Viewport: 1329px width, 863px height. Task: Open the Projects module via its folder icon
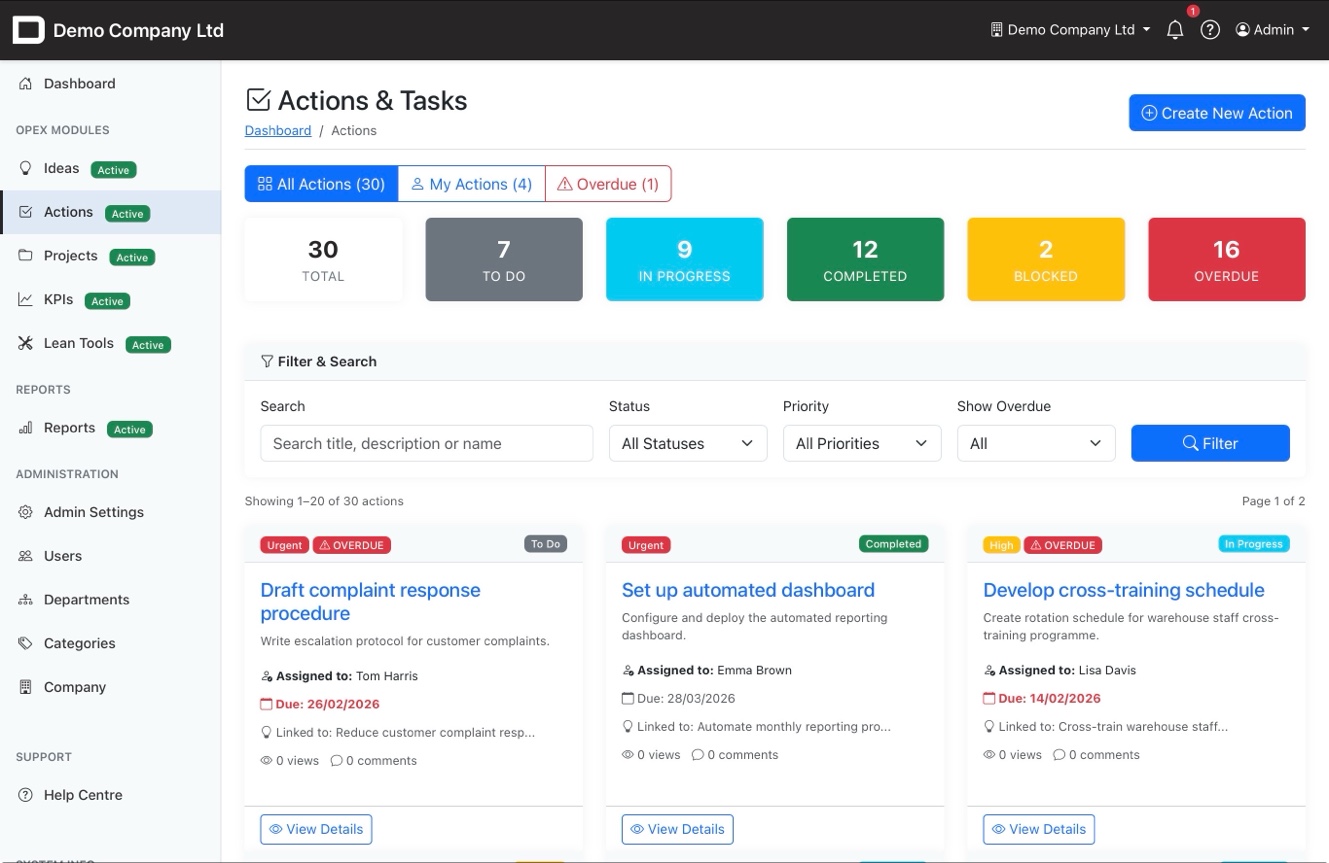(25, 256)
